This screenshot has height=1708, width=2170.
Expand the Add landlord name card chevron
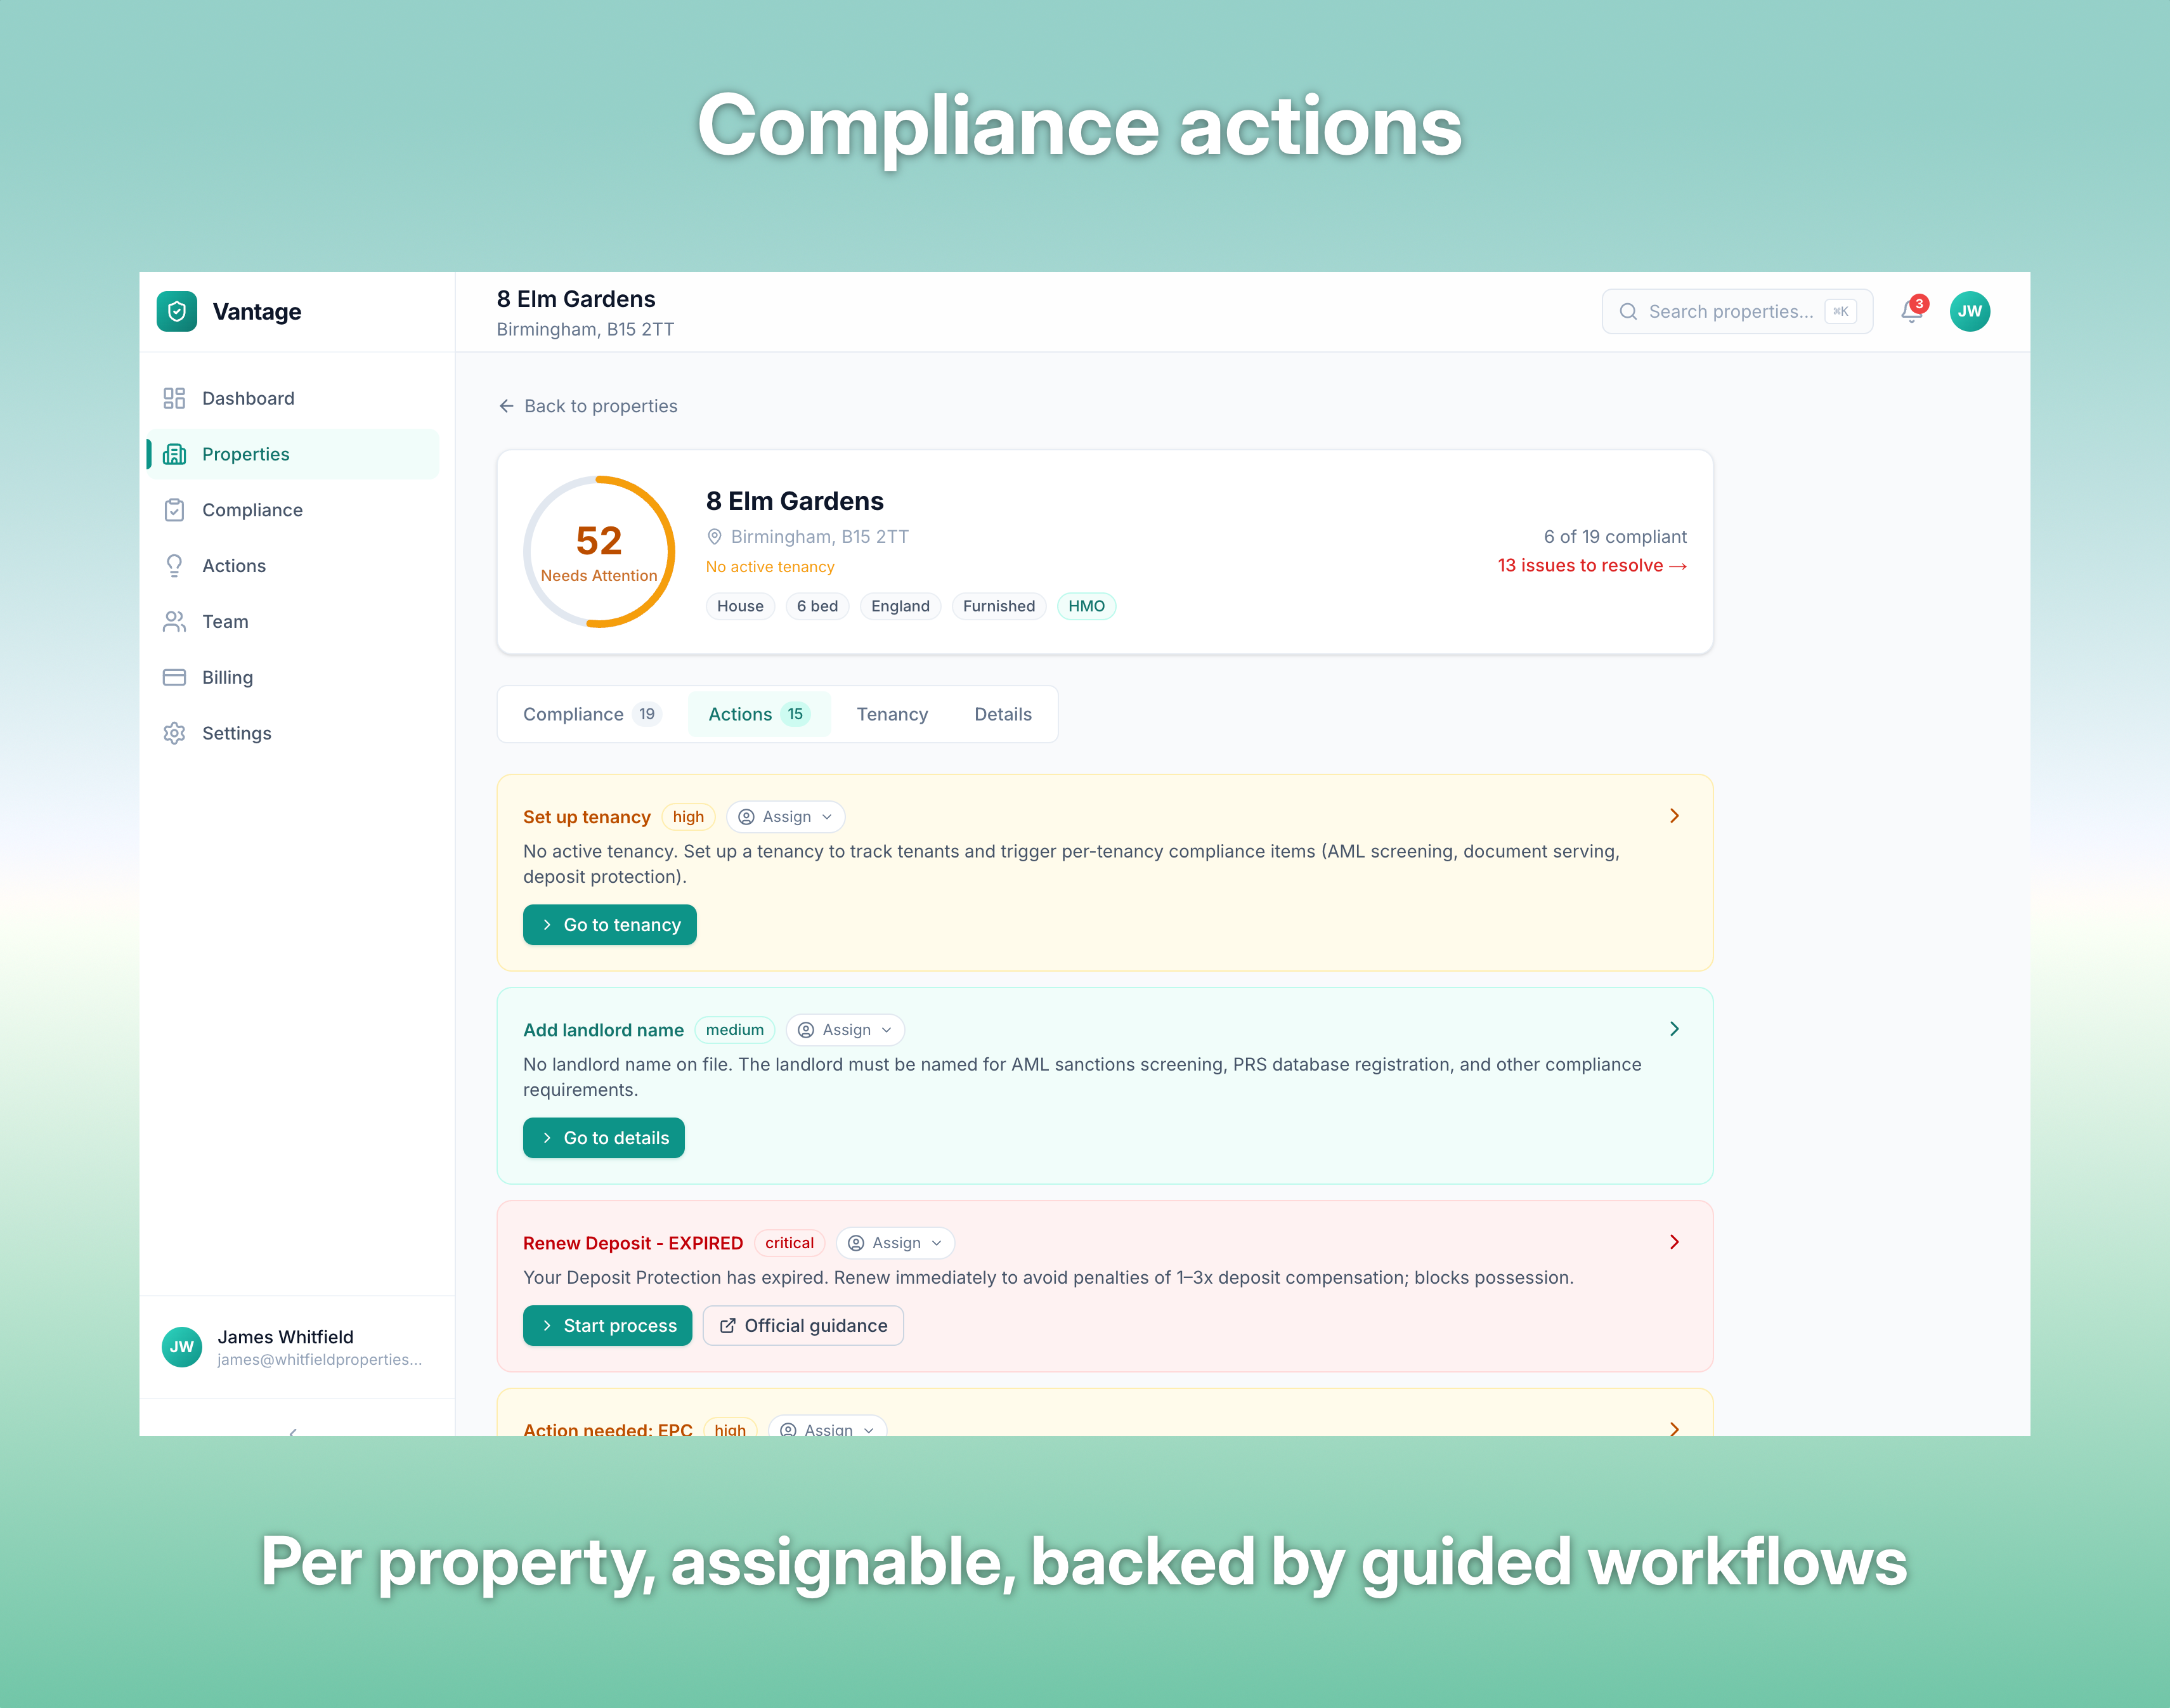click(1674, 1029)
